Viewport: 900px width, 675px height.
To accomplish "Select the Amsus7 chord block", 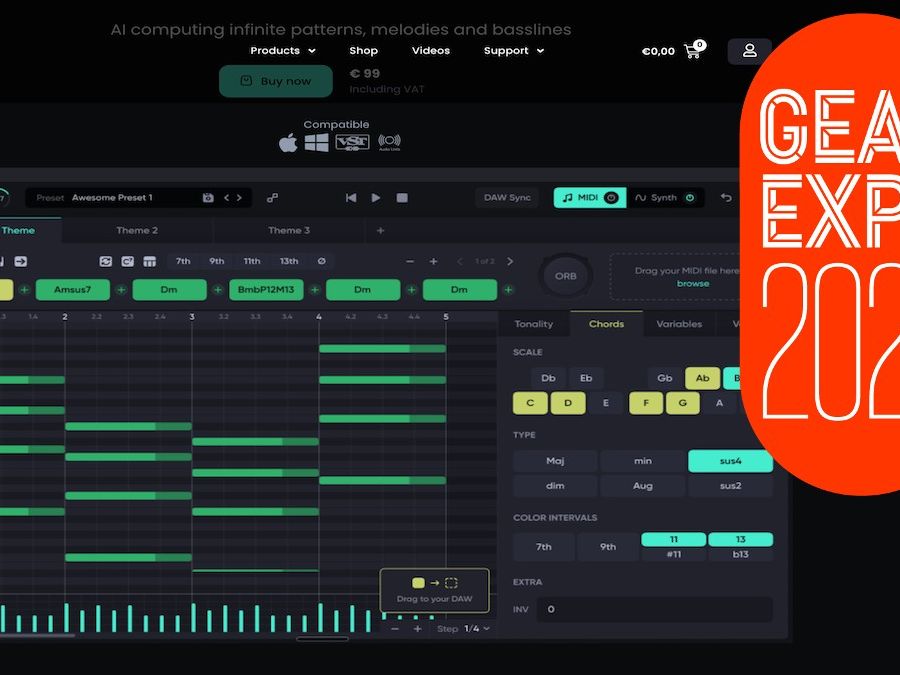I will coord(72,290).
